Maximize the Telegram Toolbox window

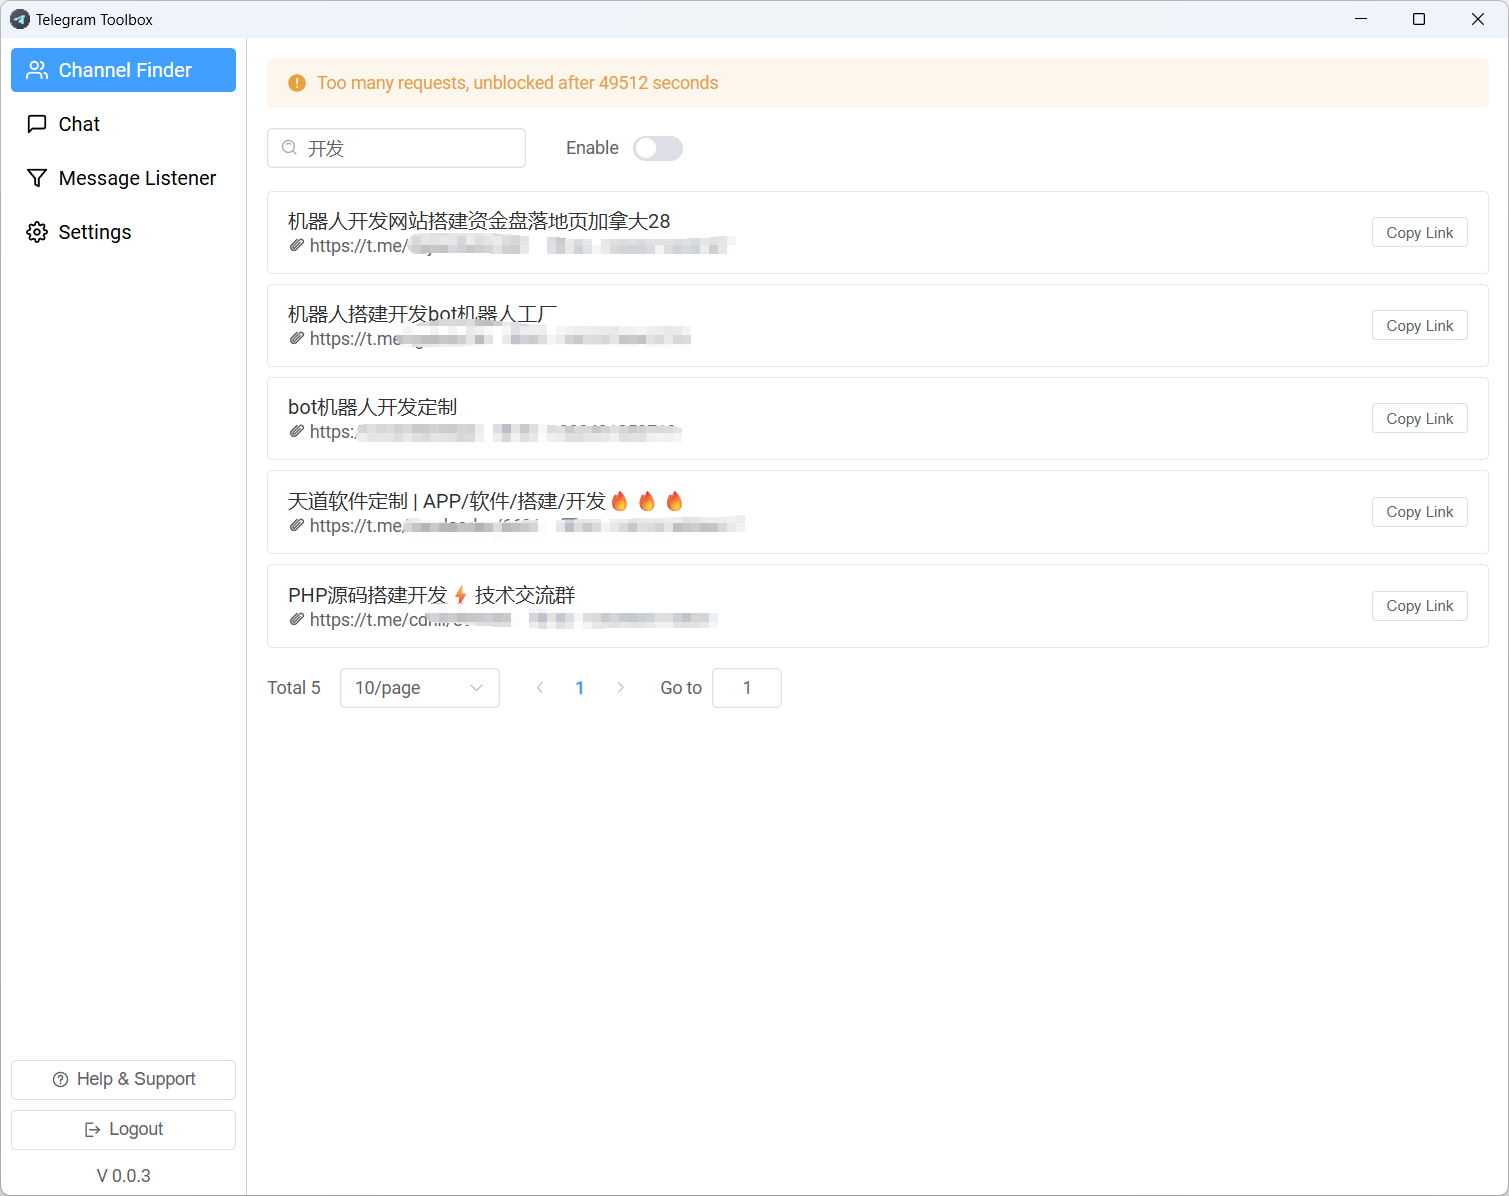click(1419, 19)
